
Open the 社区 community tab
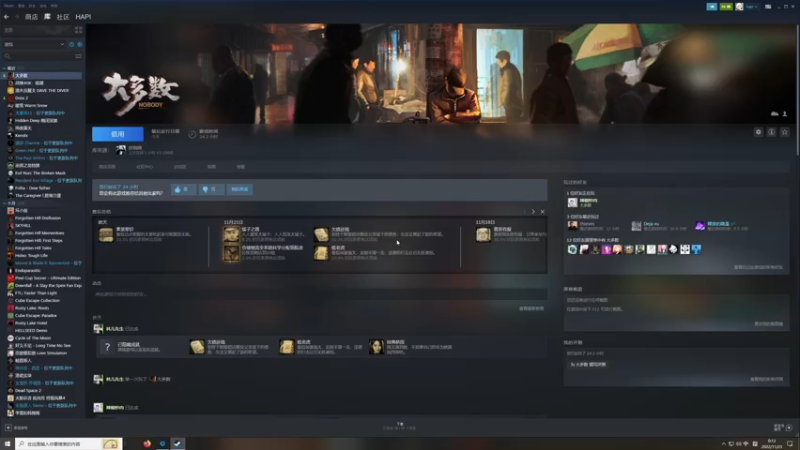click(x=63, y=17)
